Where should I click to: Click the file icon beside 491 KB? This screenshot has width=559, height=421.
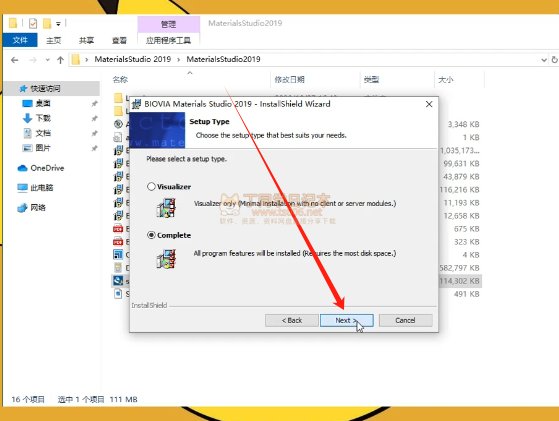[x=118, y=294]
